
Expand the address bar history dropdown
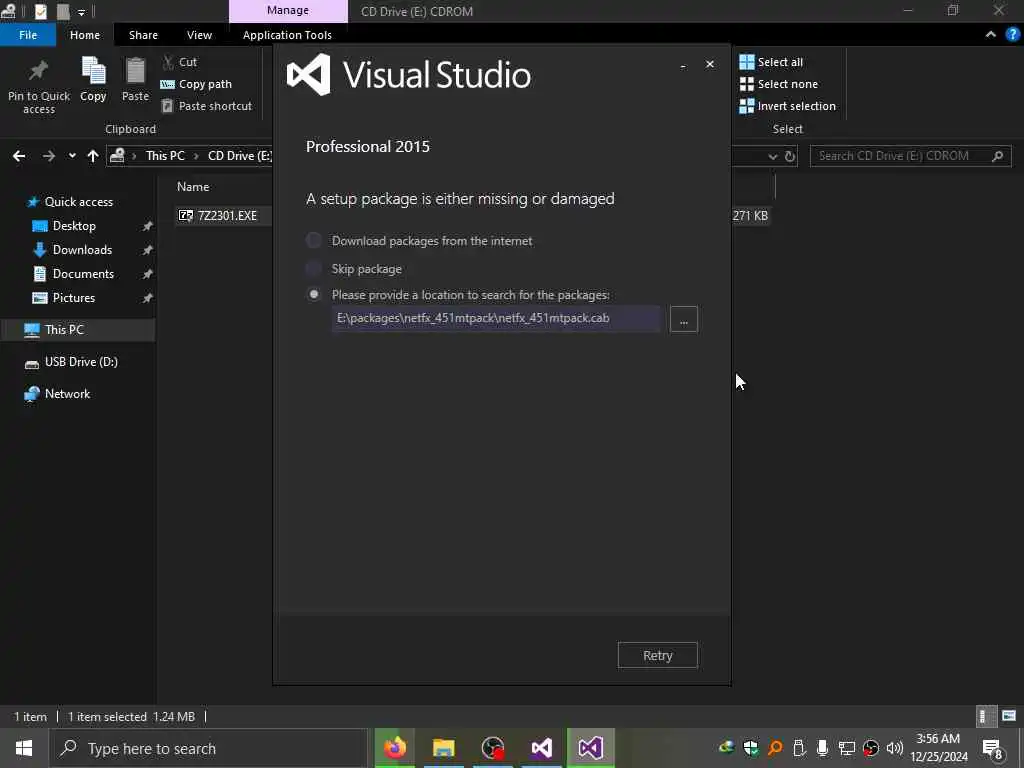[x=773, y=156]
